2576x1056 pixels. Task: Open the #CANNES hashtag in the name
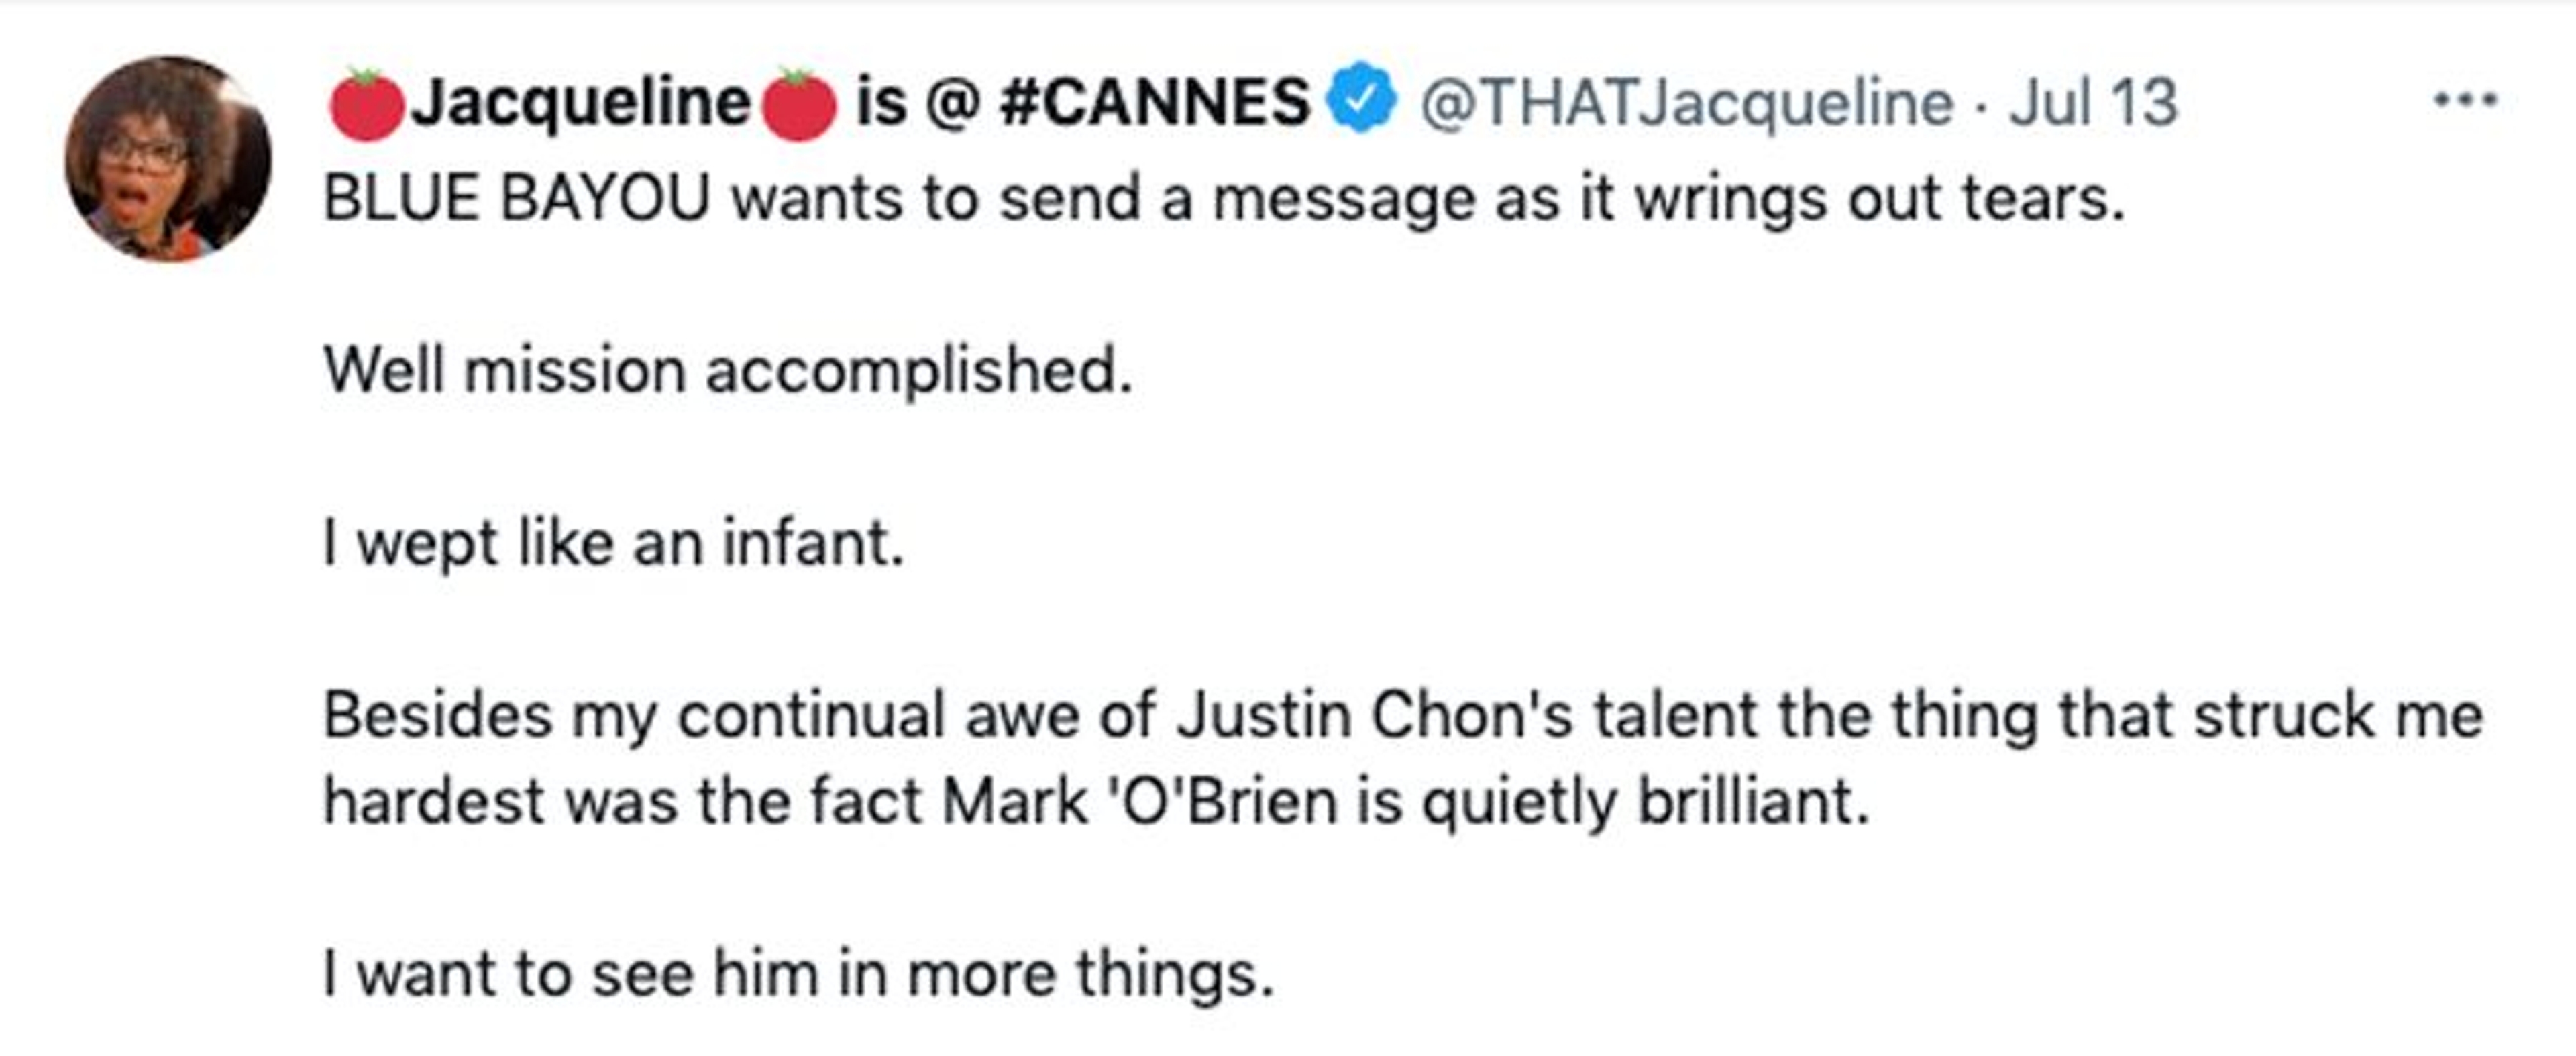1154,103
